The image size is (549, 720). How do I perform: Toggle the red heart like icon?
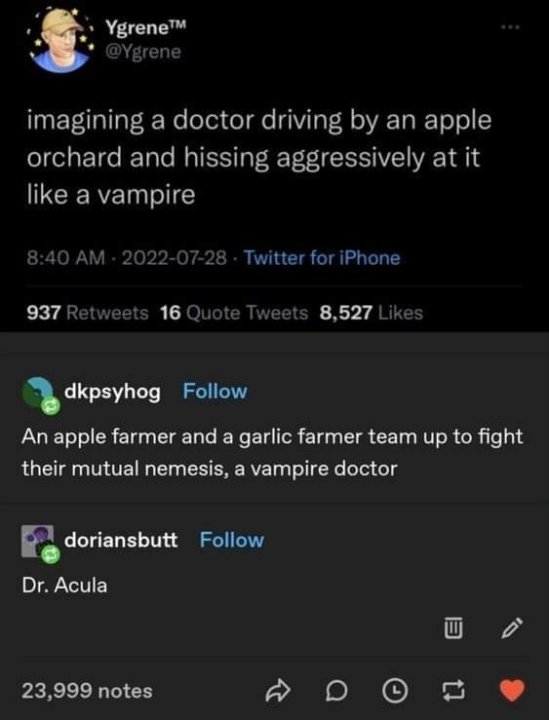[511, 690]
